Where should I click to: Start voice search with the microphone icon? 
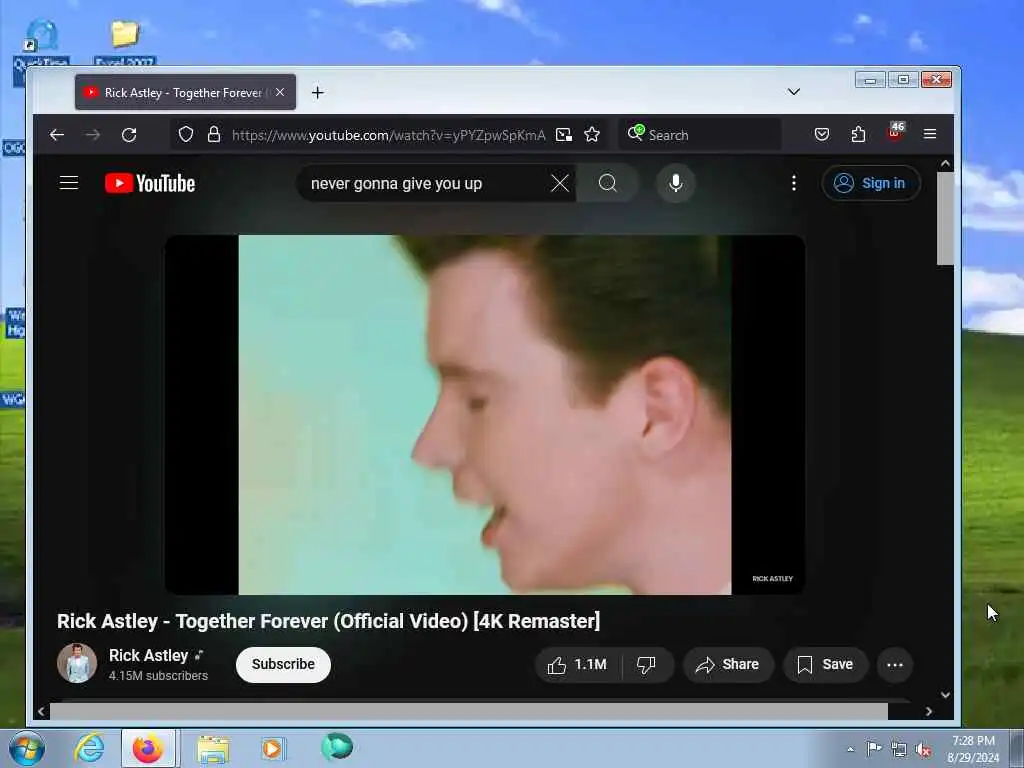click(676, 184)
